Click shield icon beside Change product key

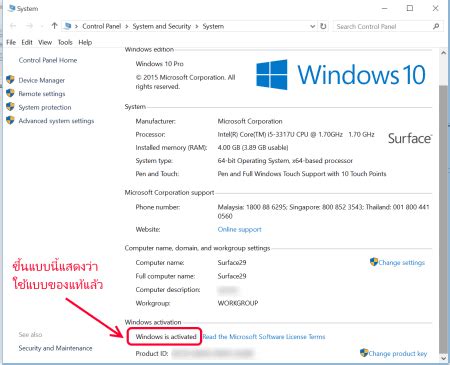364,353
